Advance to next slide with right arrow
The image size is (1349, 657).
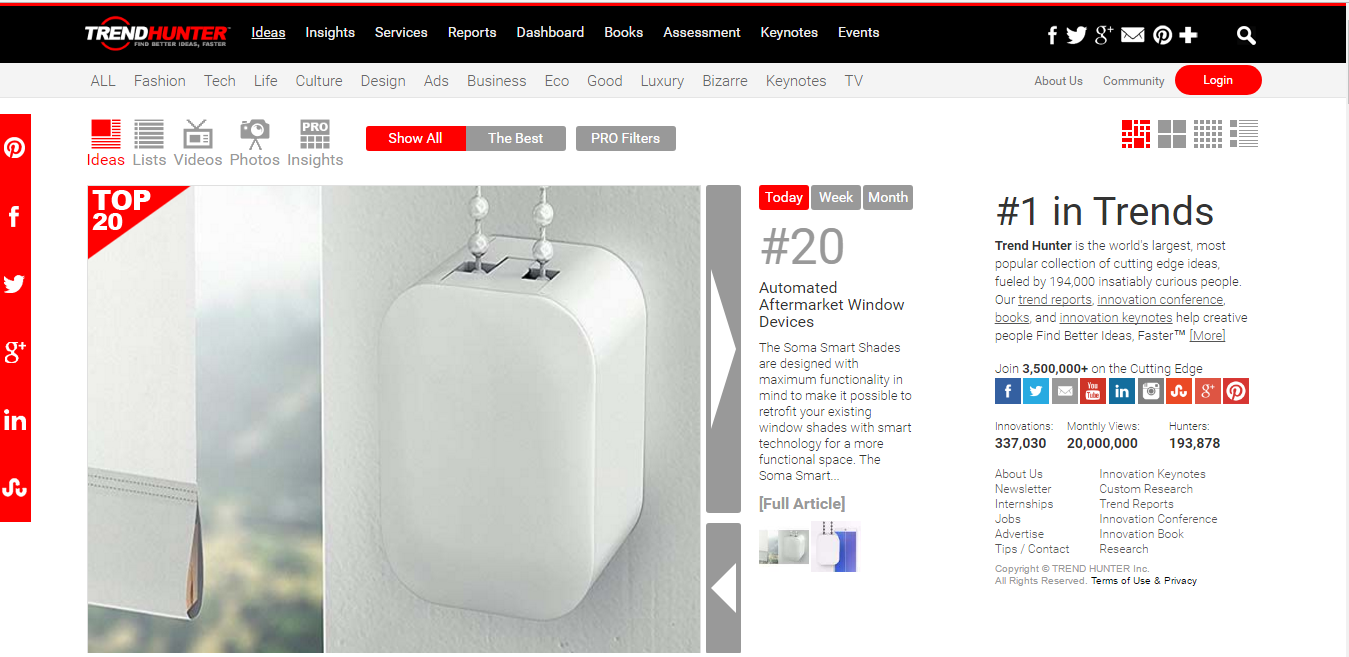[723, 349]
